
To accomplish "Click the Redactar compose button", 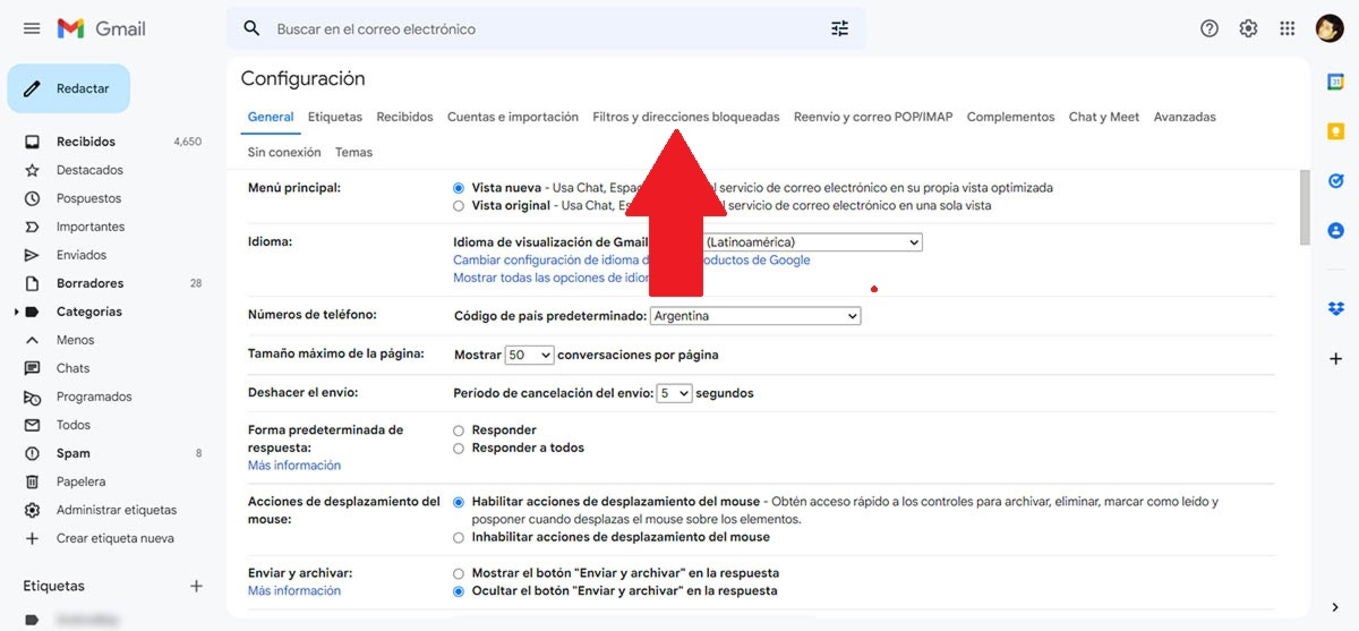I will click(68, 88).
